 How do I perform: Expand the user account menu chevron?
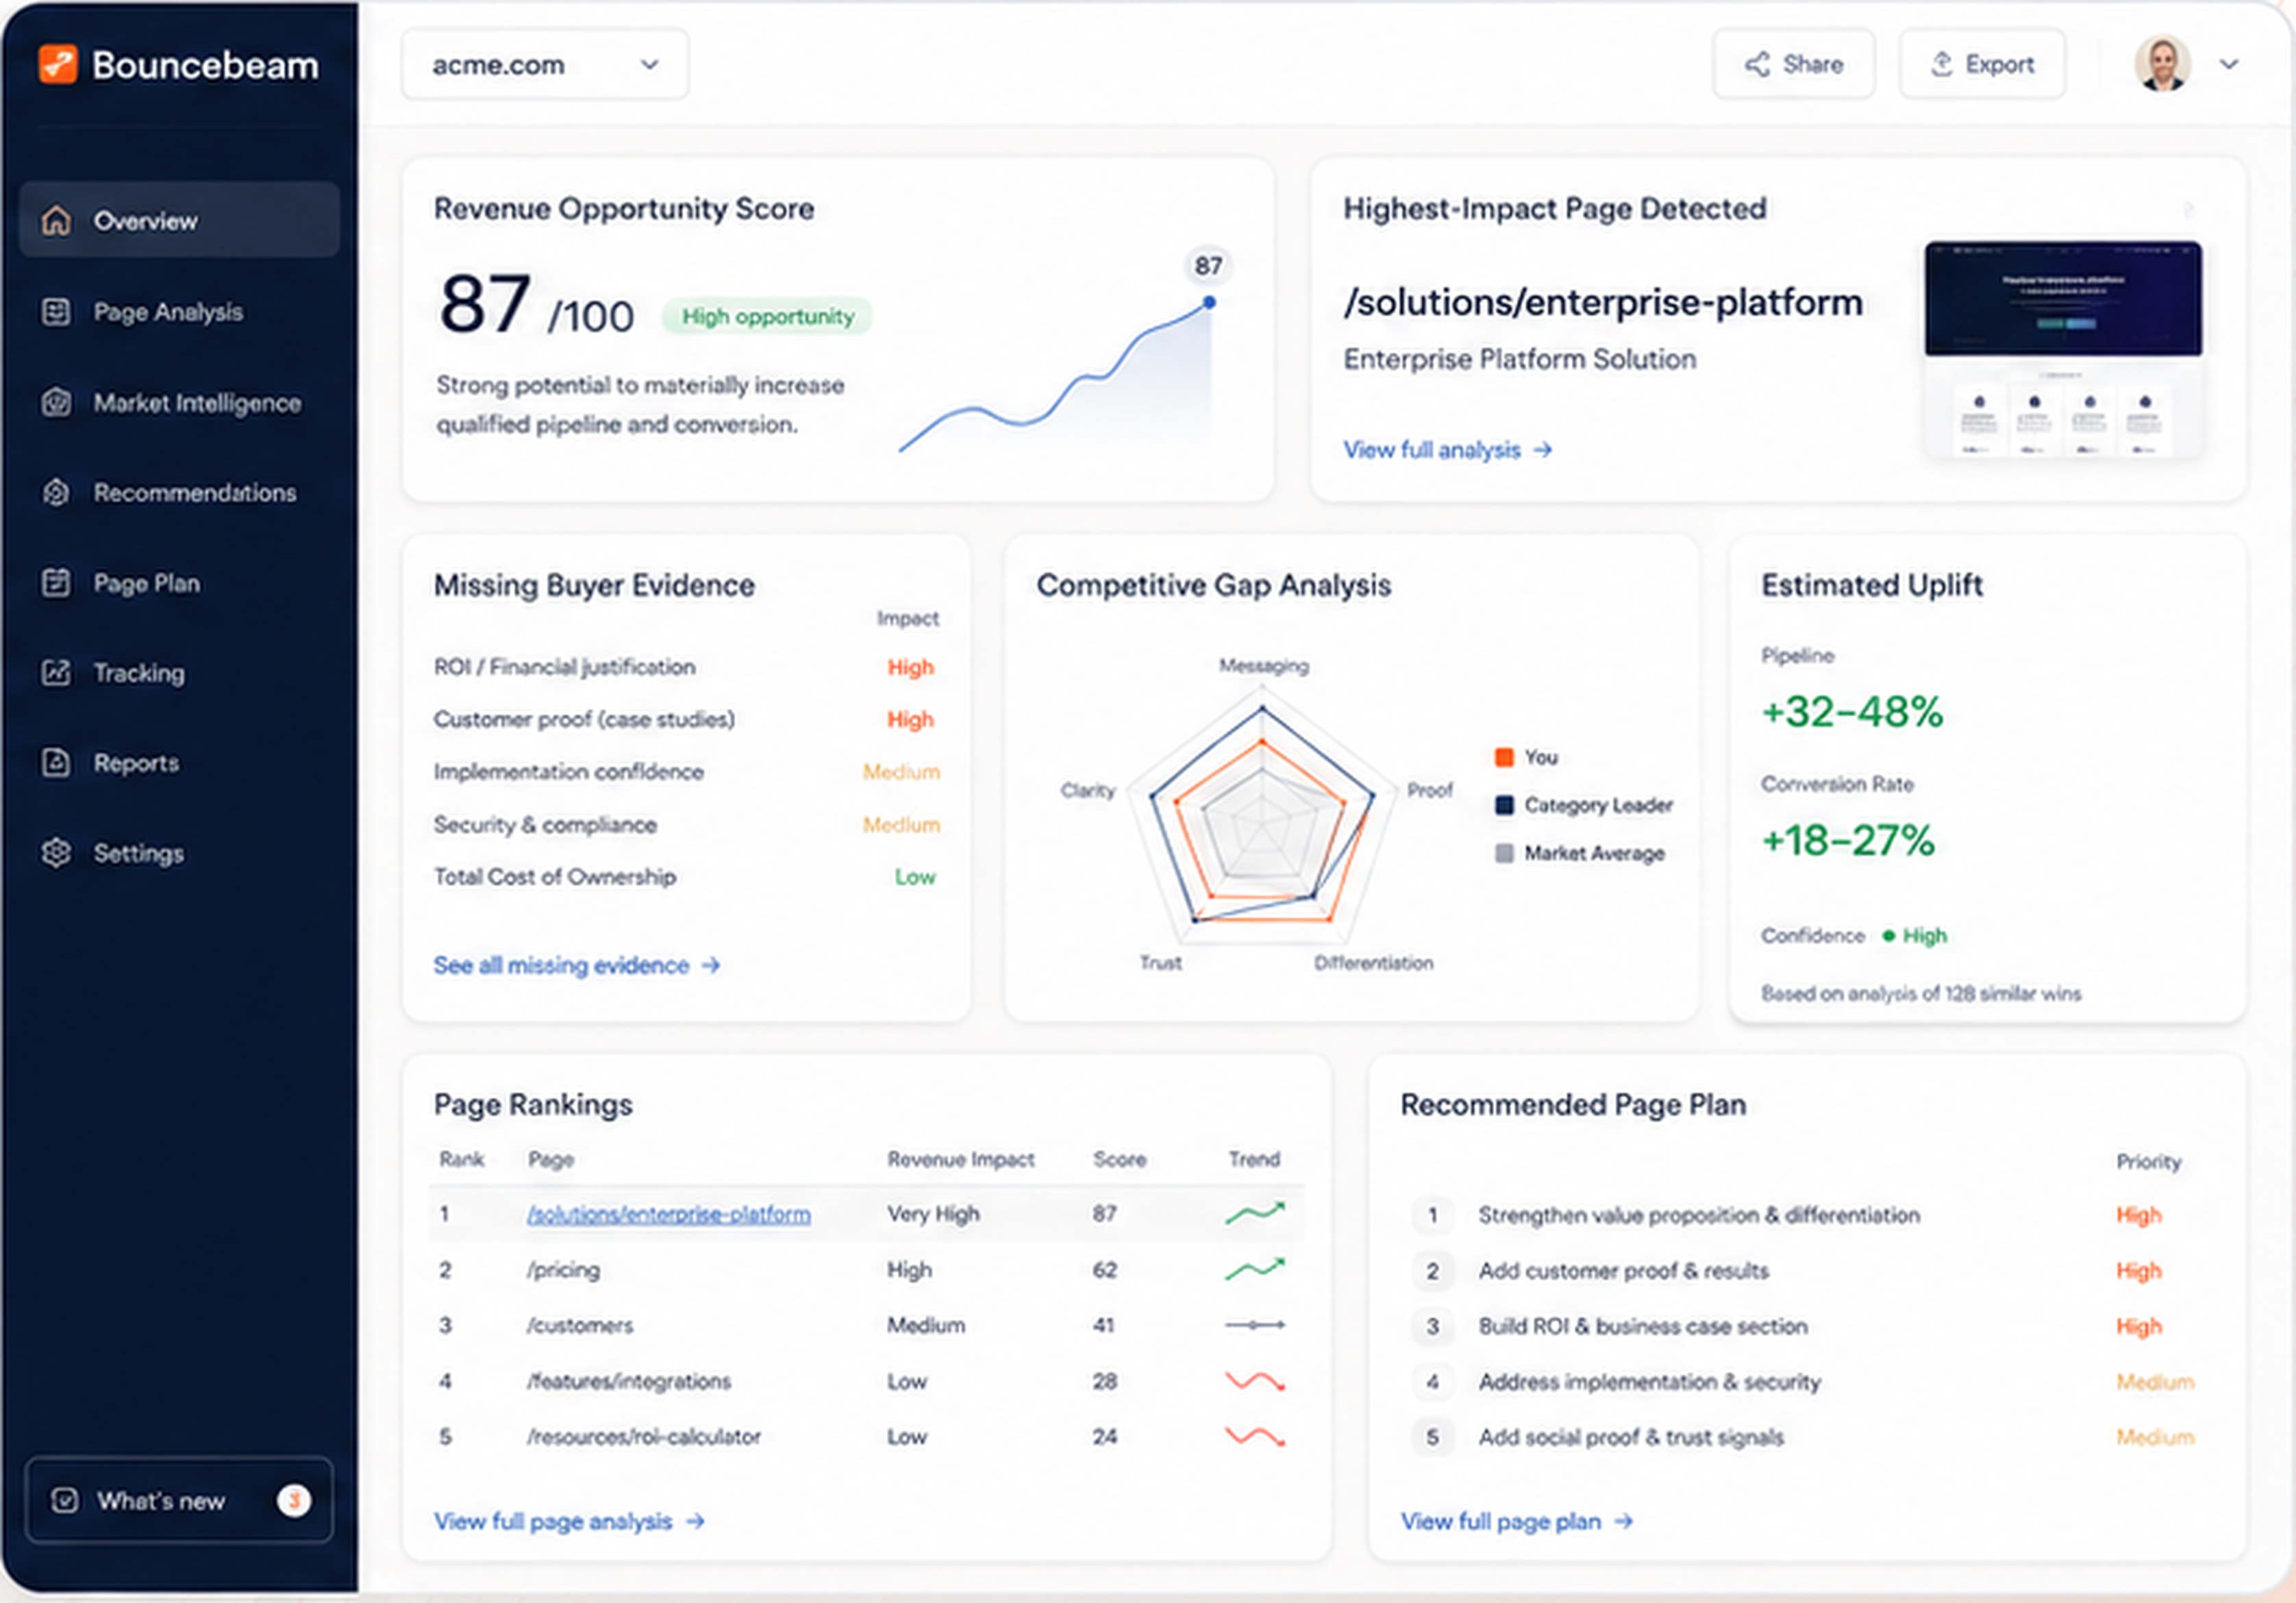2229,64
